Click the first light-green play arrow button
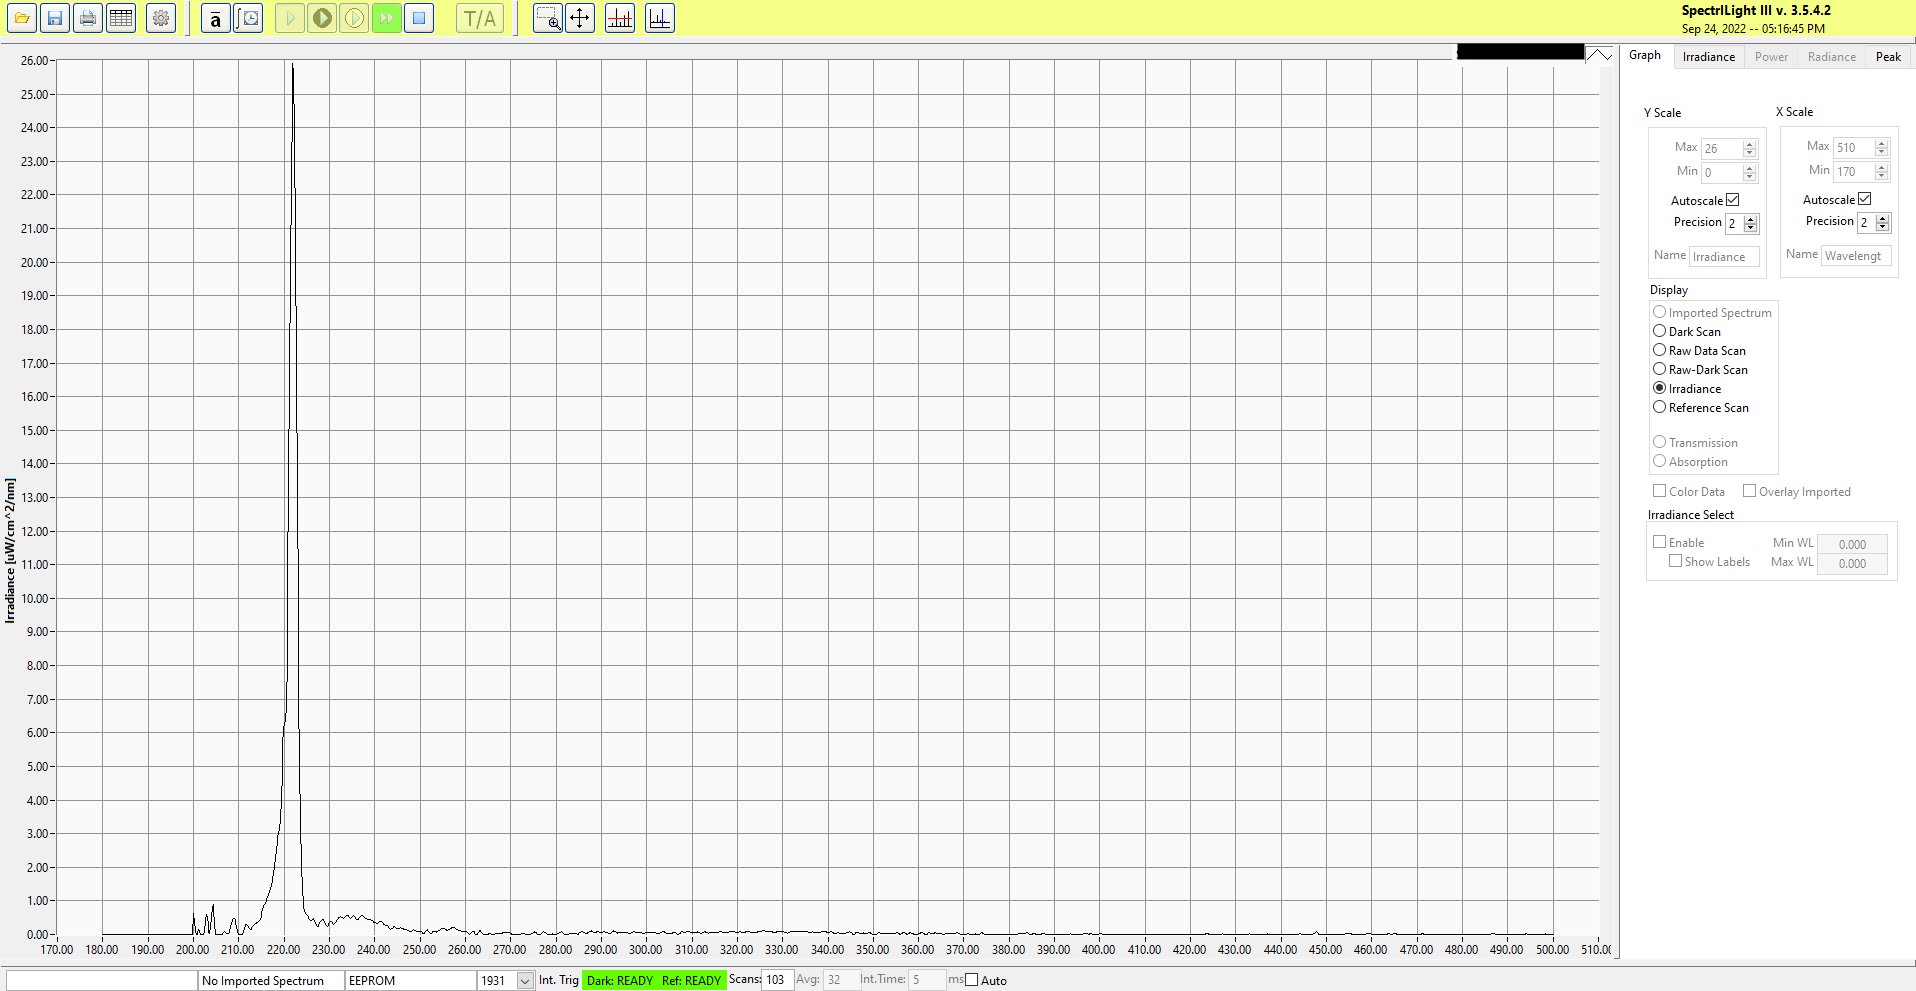The height and width of the screenshot is (991, 1916). click(x=290, y=18)
